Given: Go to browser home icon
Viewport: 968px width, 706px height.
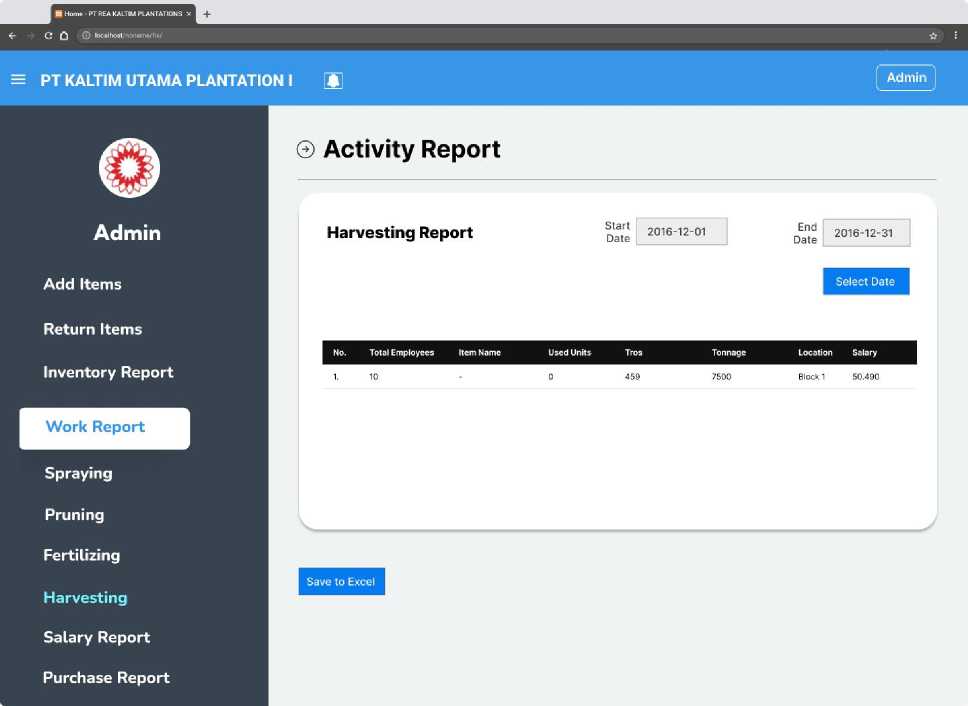Looking at the screenshot, I should tap(64, 36).
